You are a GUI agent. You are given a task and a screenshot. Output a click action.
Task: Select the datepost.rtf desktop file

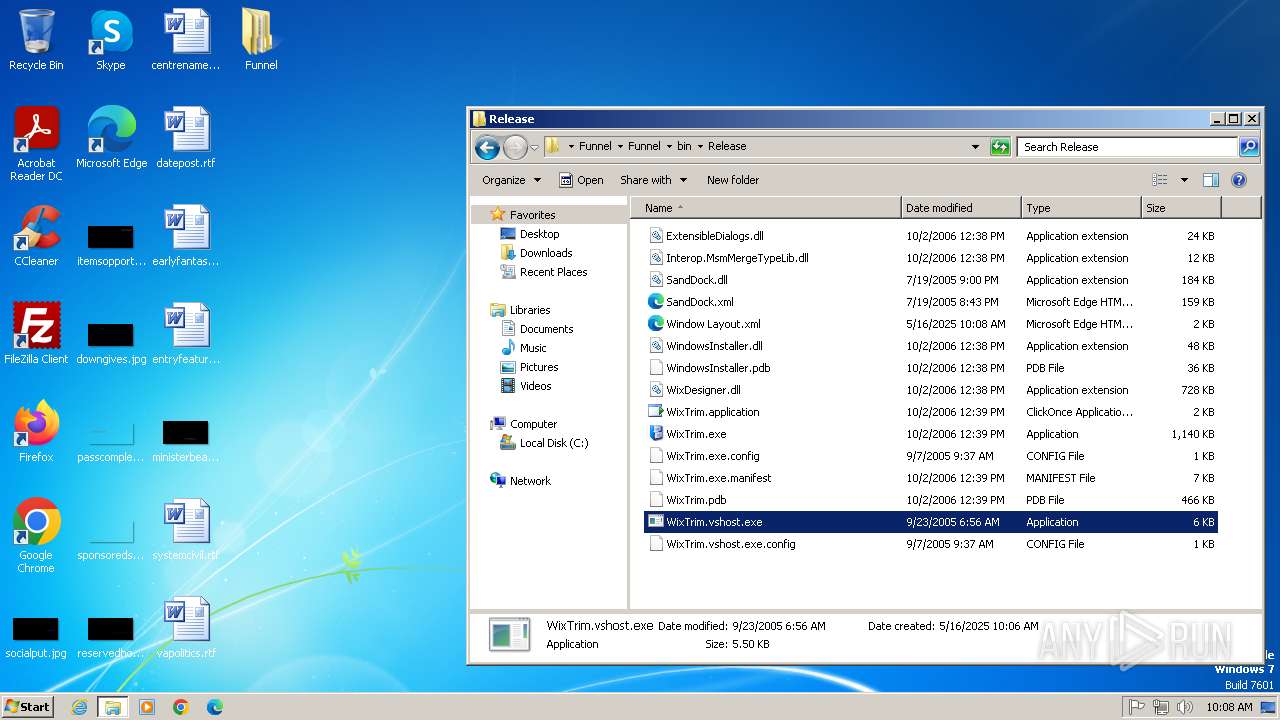[186, 138]
